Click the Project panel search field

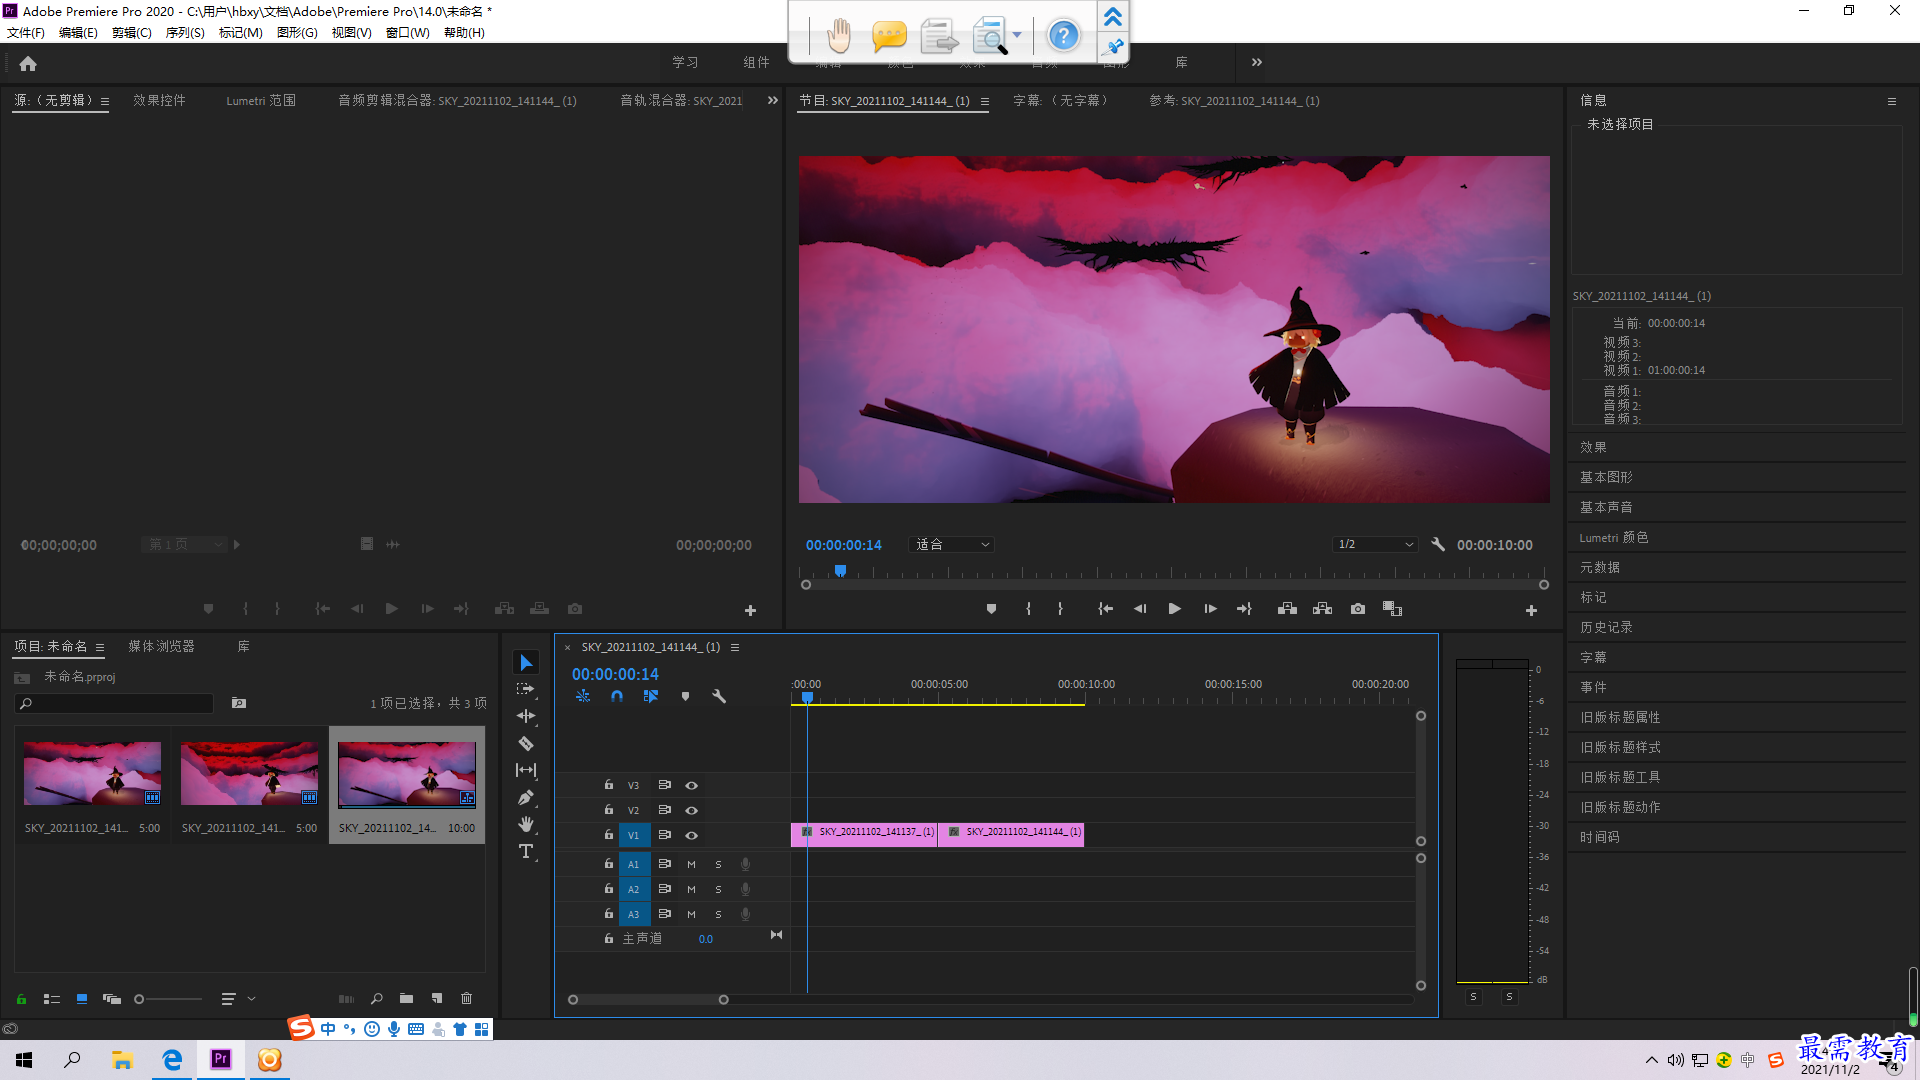click(x=115, y=704)
